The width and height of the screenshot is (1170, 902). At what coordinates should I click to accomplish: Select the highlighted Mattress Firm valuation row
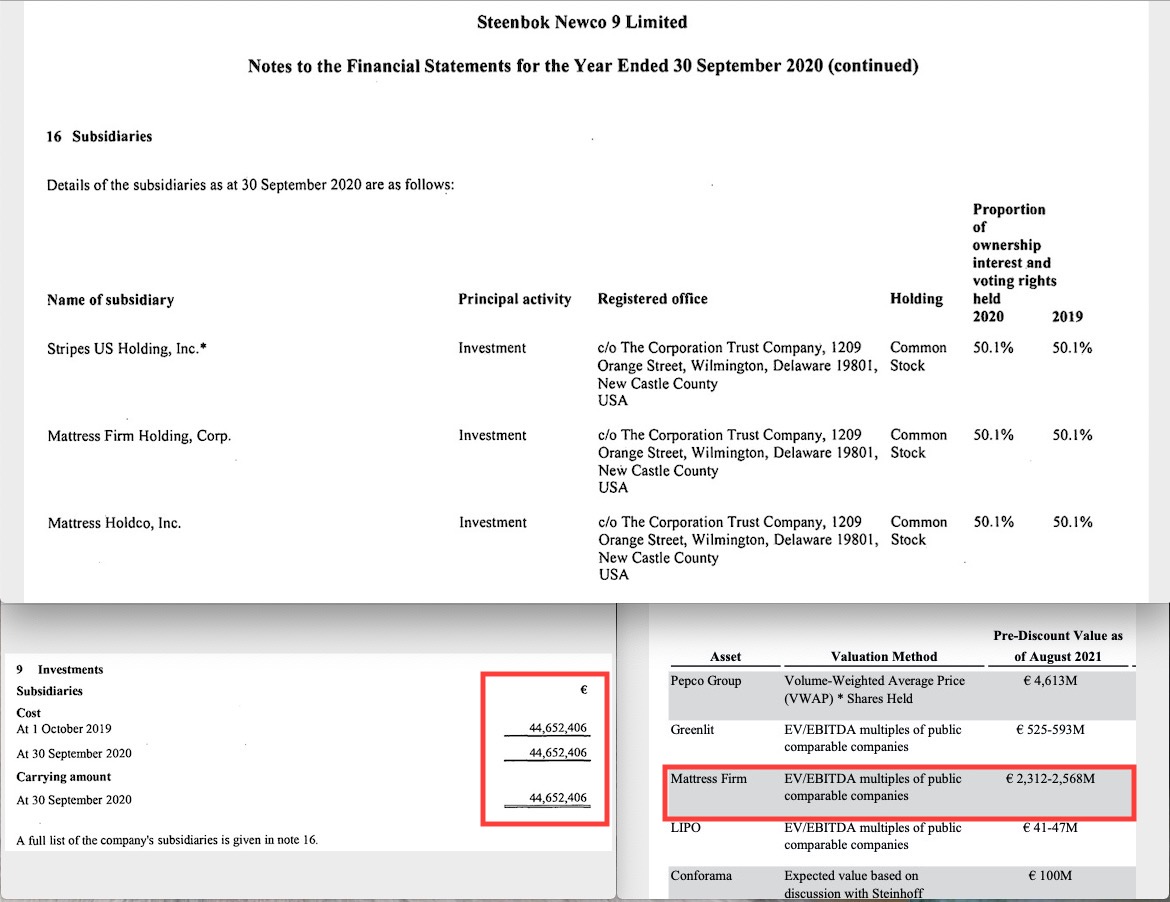pyautogui.click(x=898, y=788)
